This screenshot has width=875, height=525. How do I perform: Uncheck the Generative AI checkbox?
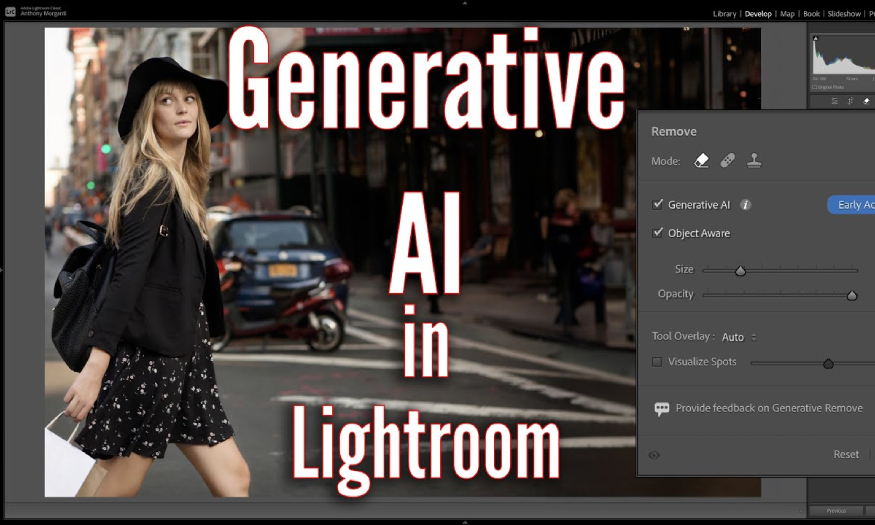657,204
